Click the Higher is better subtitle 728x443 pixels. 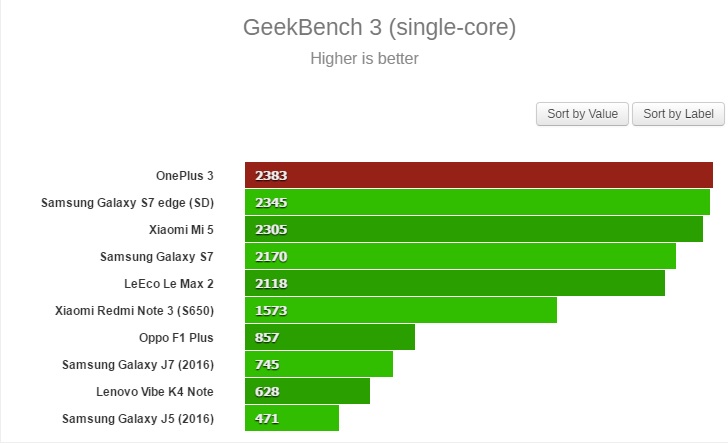[364, 59]
